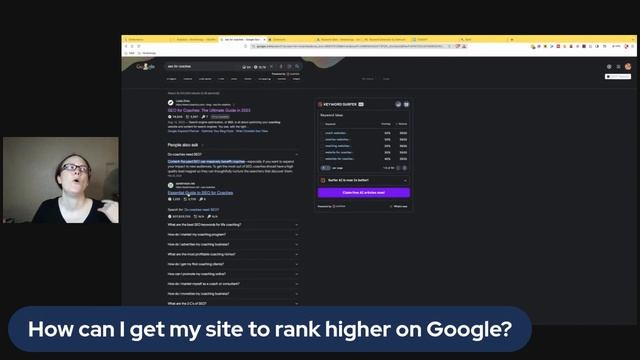Open a new browser tab with plus icon
This screenshot has height=360, width=640.
[x=512, y=40]
